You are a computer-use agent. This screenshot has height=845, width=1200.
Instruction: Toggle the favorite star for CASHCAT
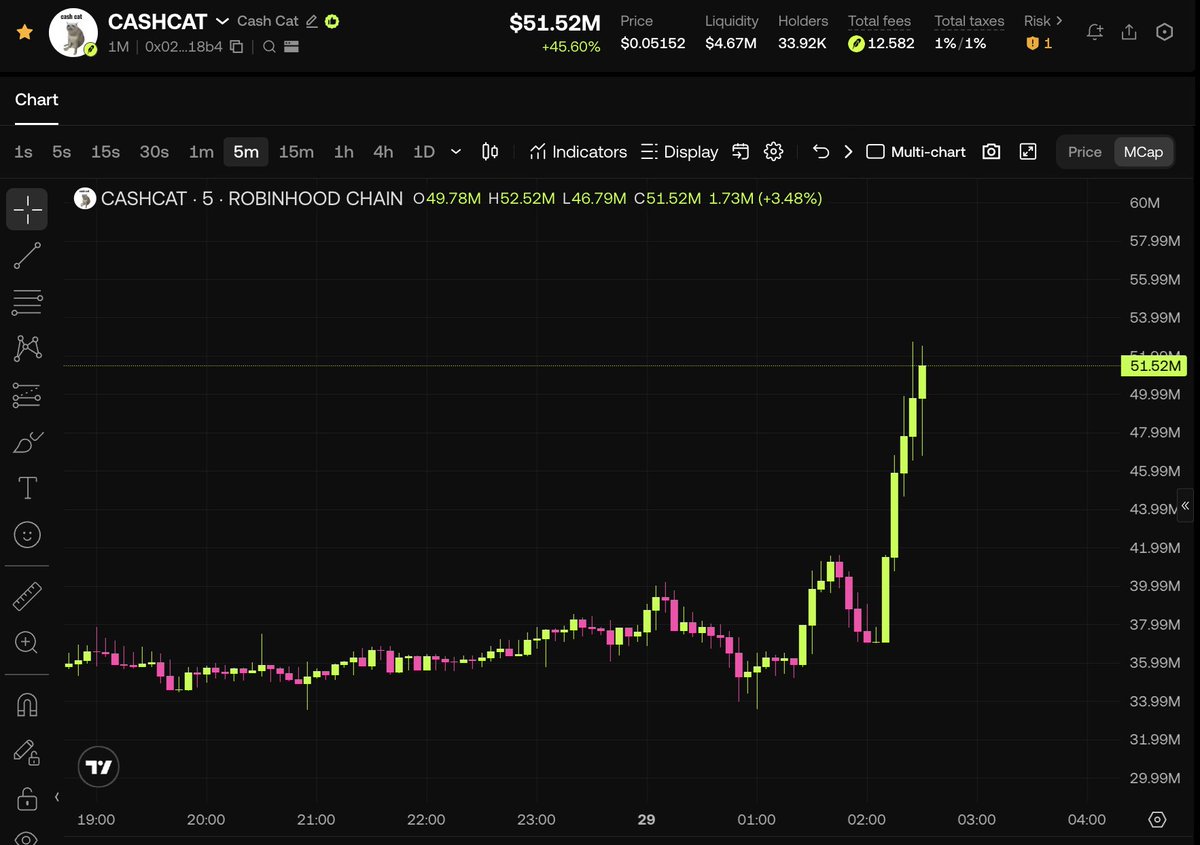pyautogui.click(x=25, y=33)
